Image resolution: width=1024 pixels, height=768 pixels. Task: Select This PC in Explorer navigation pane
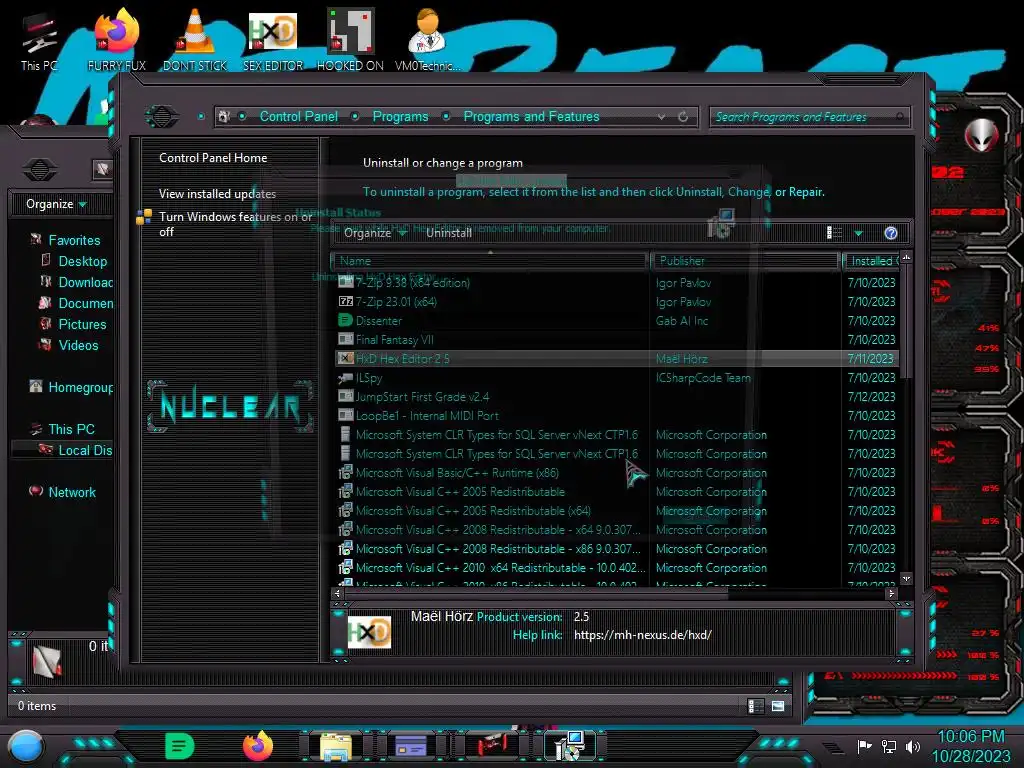pyautogui.click(x=71, y=429)
